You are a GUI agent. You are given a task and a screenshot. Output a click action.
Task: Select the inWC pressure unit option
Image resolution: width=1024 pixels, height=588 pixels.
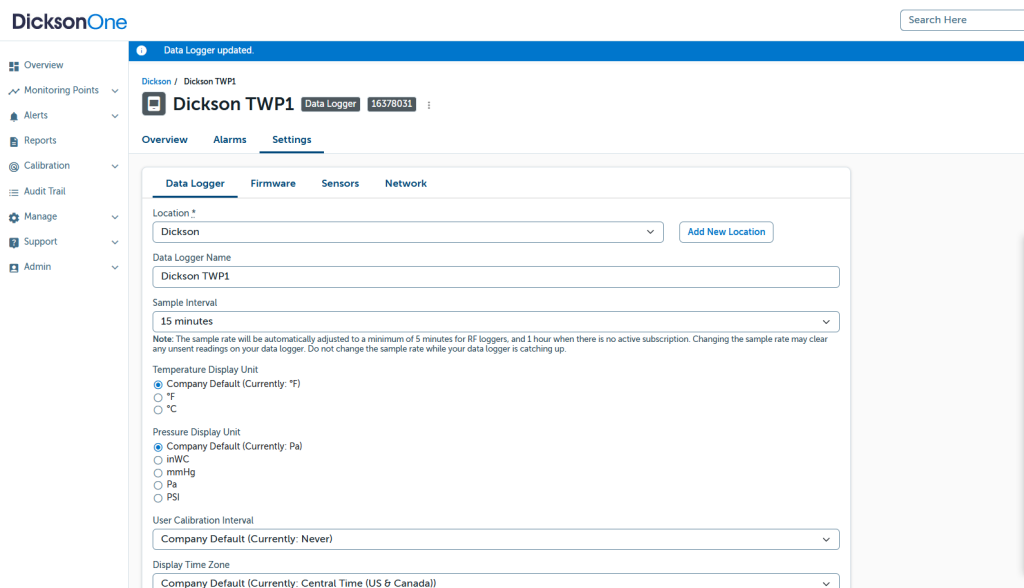click(x=158, y=460)
